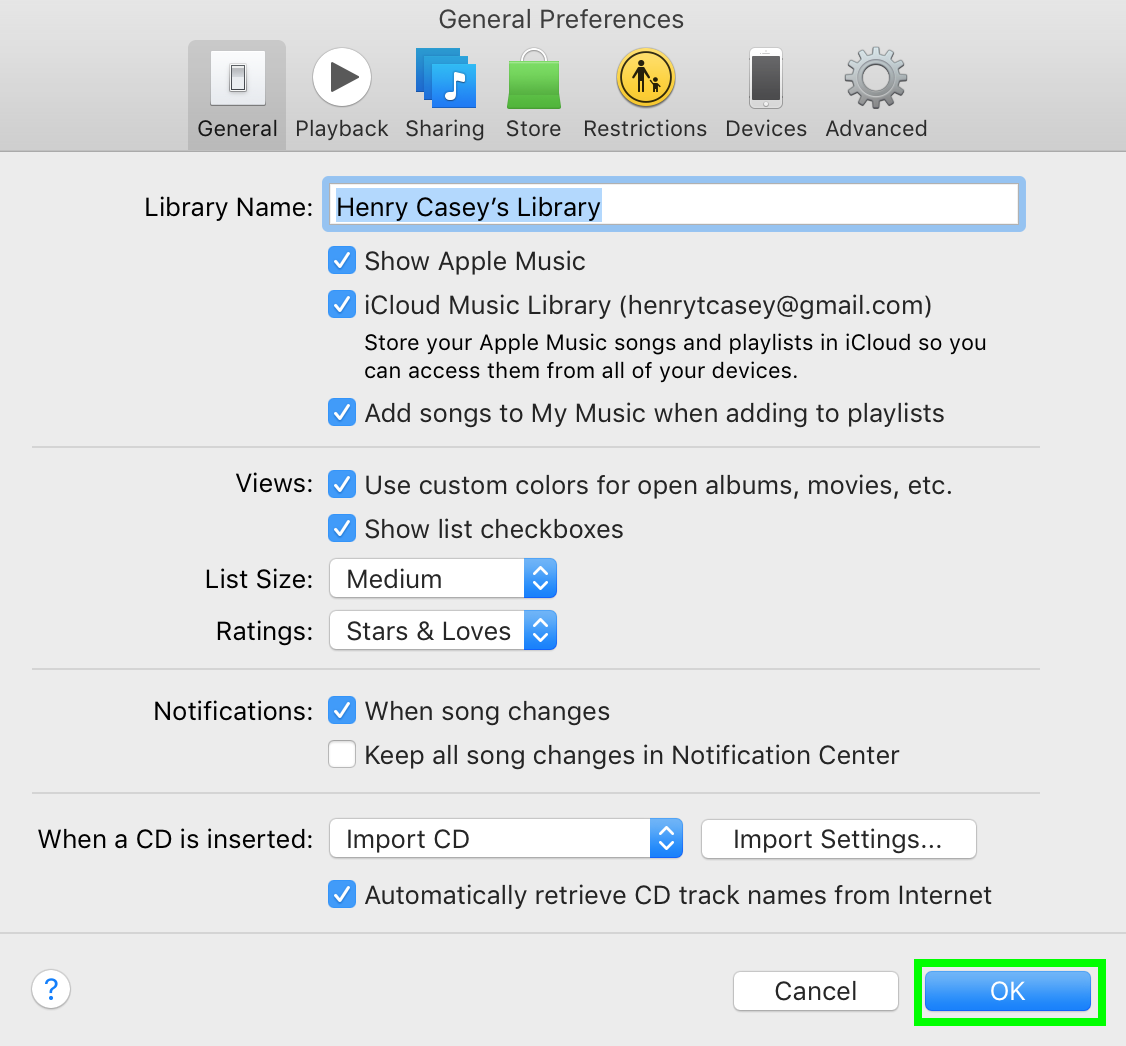Disable custom colors for open albums
The width and height of the screenshot is (1126, 1046).
tap(342, 485)
